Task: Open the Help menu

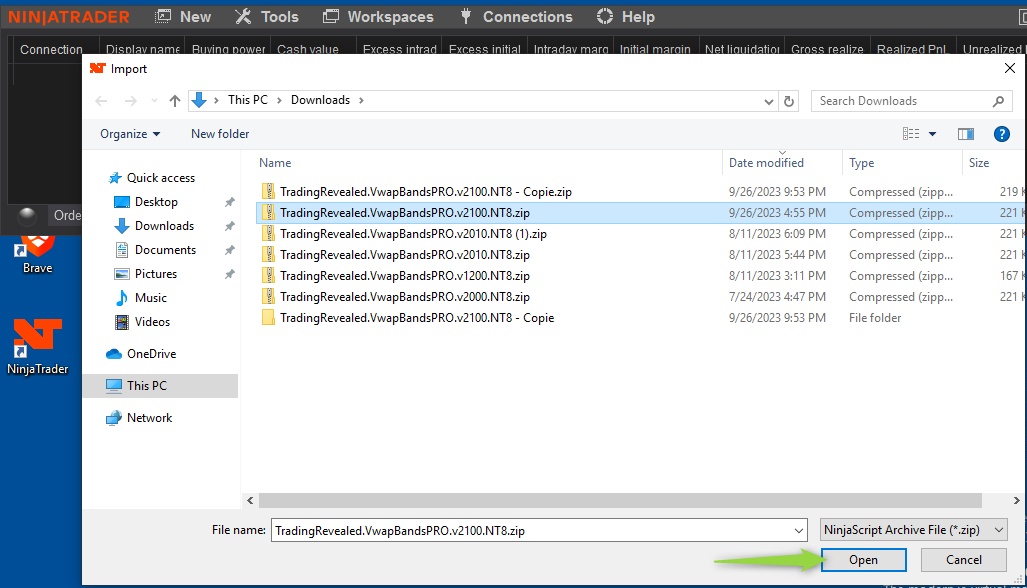Action: pos(626,16)
